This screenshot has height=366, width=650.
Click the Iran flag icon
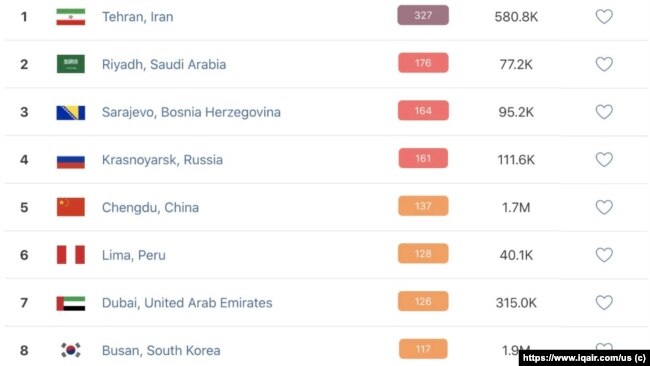(x=71, y=17)
